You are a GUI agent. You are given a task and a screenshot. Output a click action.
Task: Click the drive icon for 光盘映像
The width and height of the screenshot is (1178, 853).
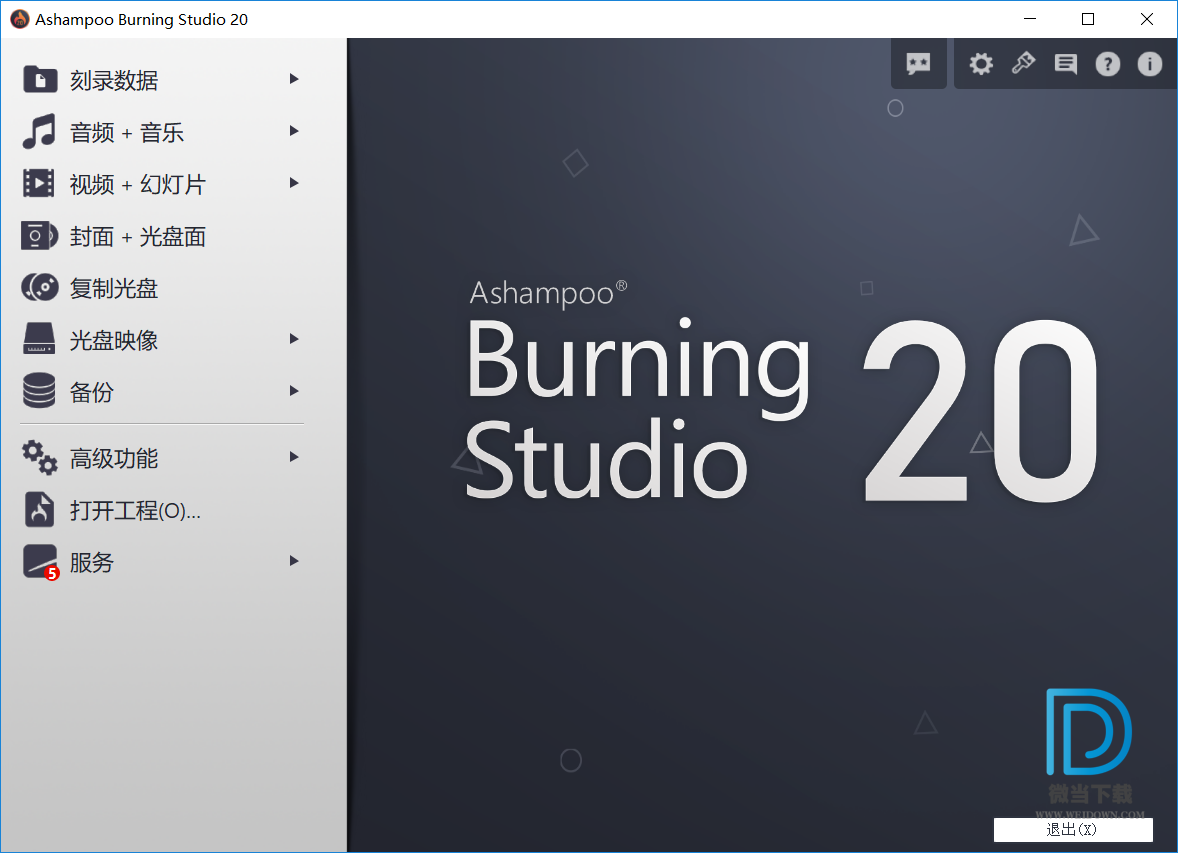pyautogui.click(x=39, y=339)
